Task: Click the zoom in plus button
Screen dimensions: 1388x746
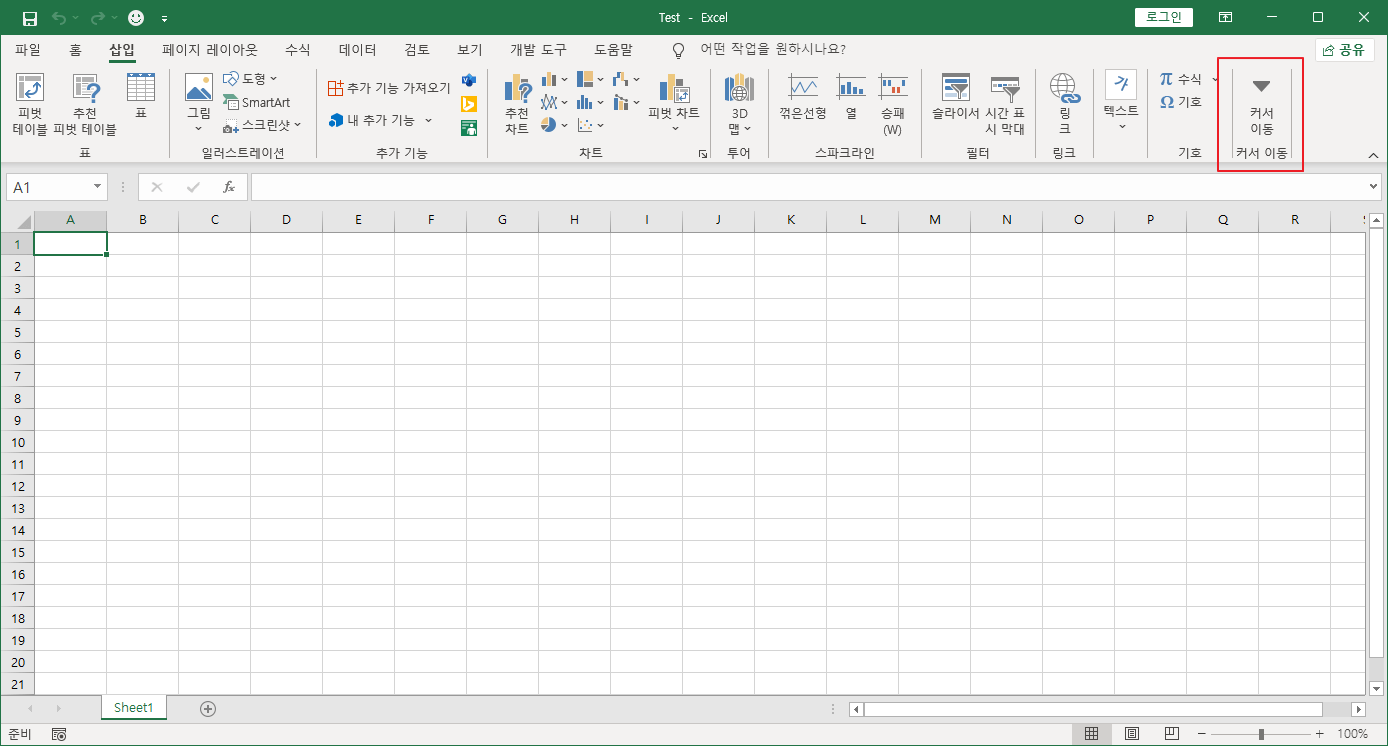Action: click(x=1320, y=734)
